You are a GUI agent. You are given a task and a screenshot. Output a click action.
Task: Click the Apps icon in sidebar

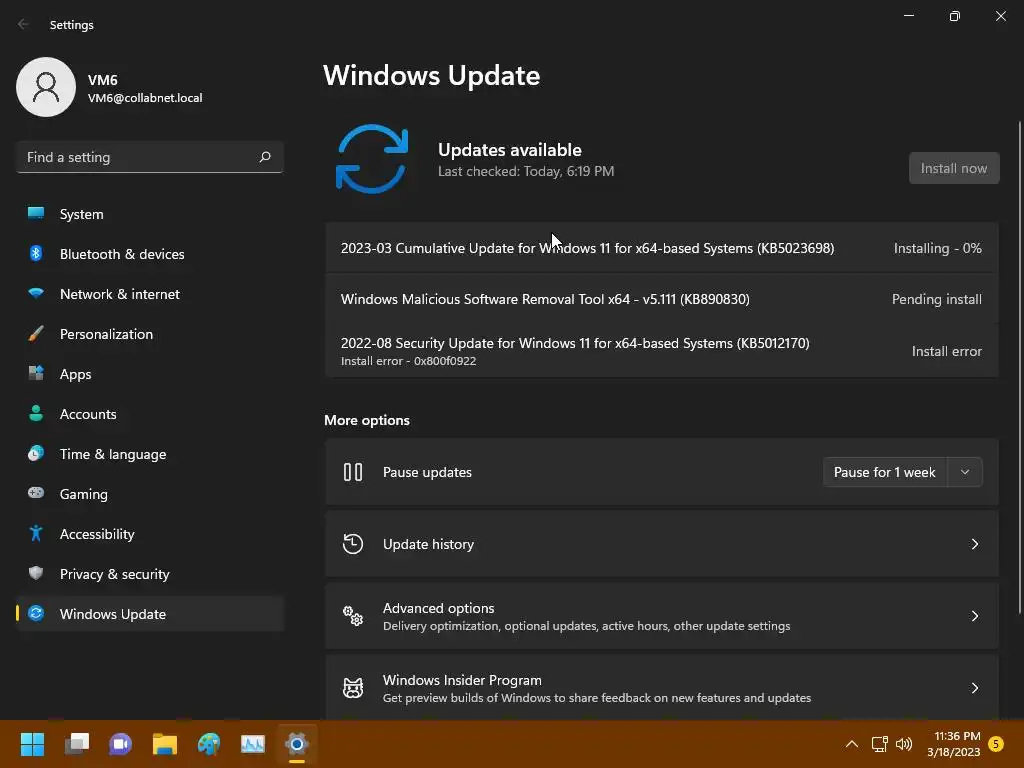pyautogui.click(x=36, y=374)
